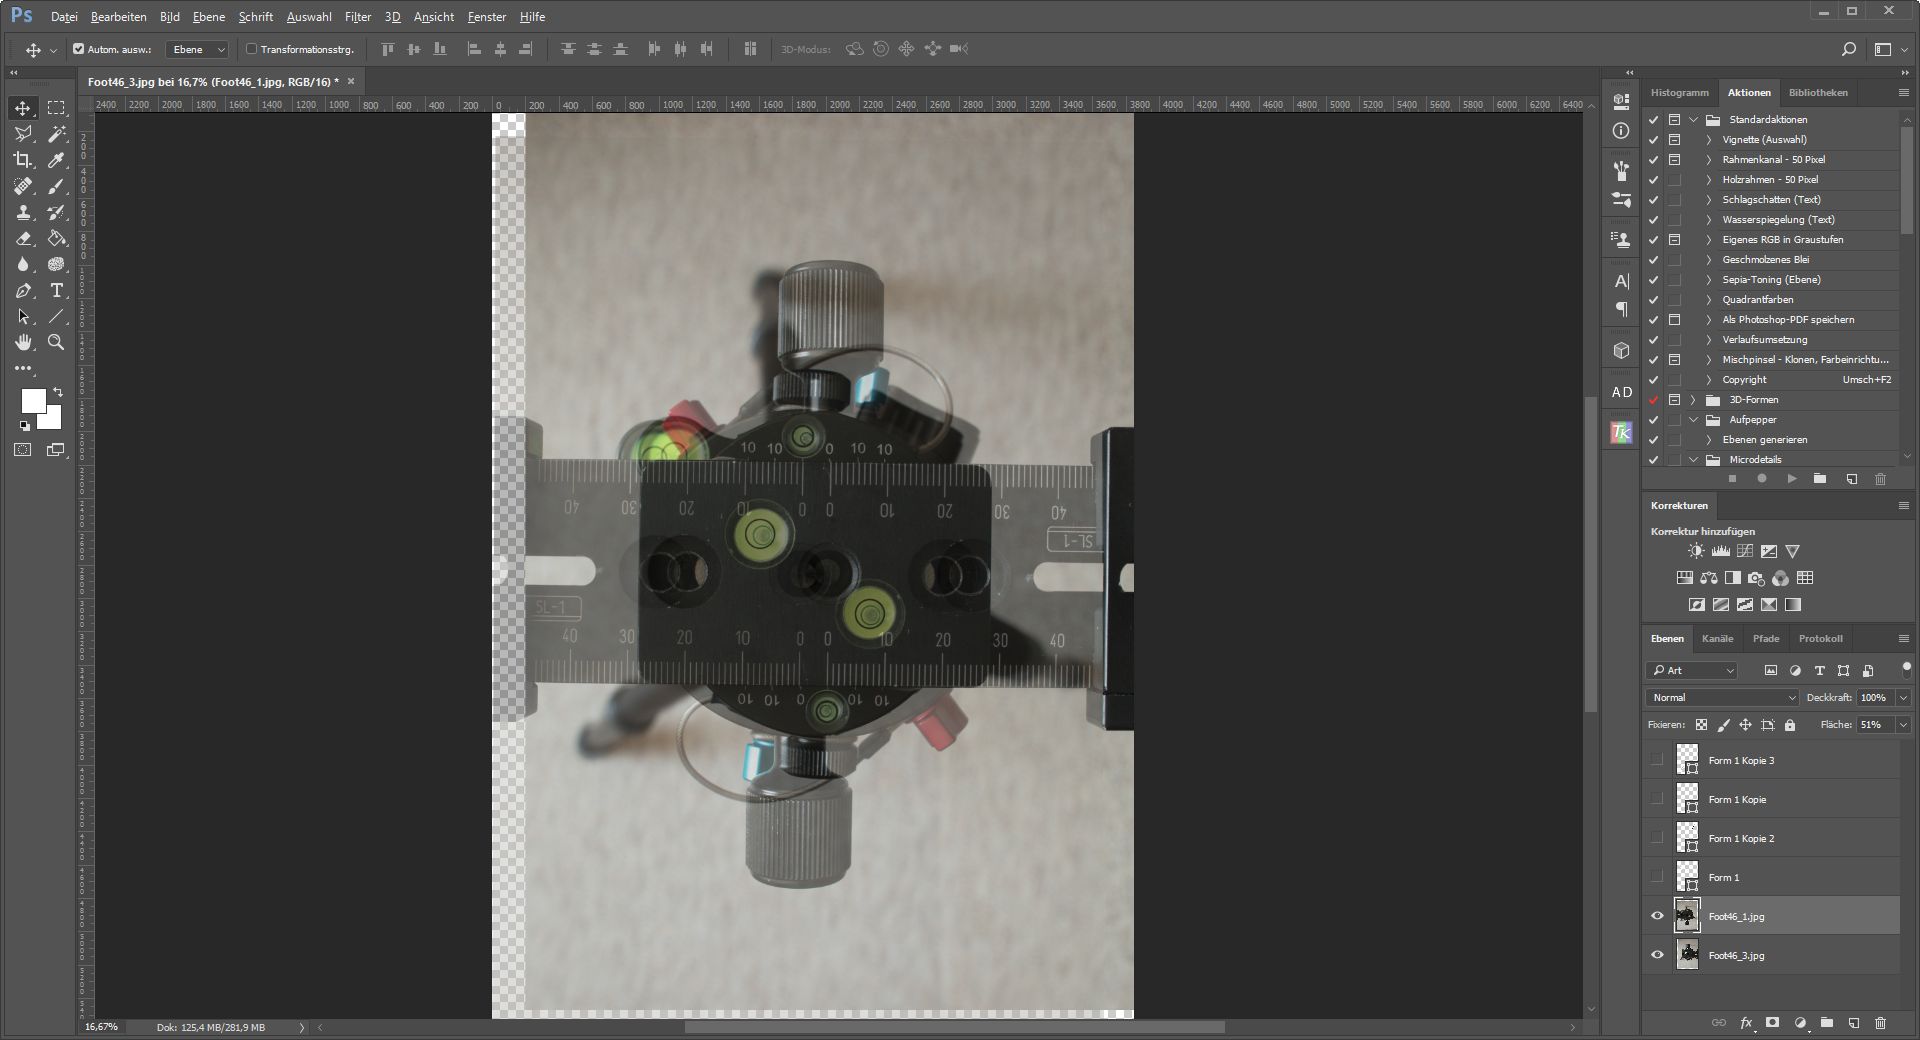Pick the Eyedropper tool
Image resolution: width=1920 pixels, height=1040 pixels.
57,160
